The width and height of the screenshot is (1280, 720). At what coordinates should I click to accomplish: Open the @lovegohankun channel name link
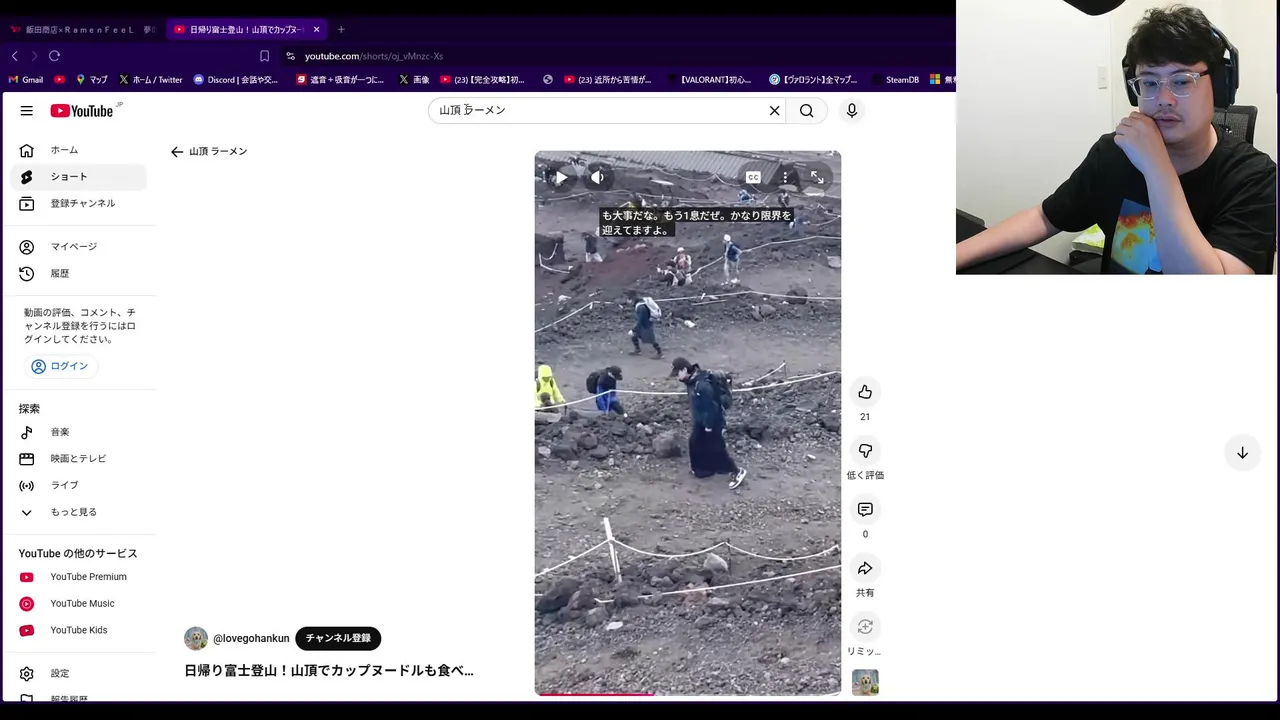click(251, 639)
